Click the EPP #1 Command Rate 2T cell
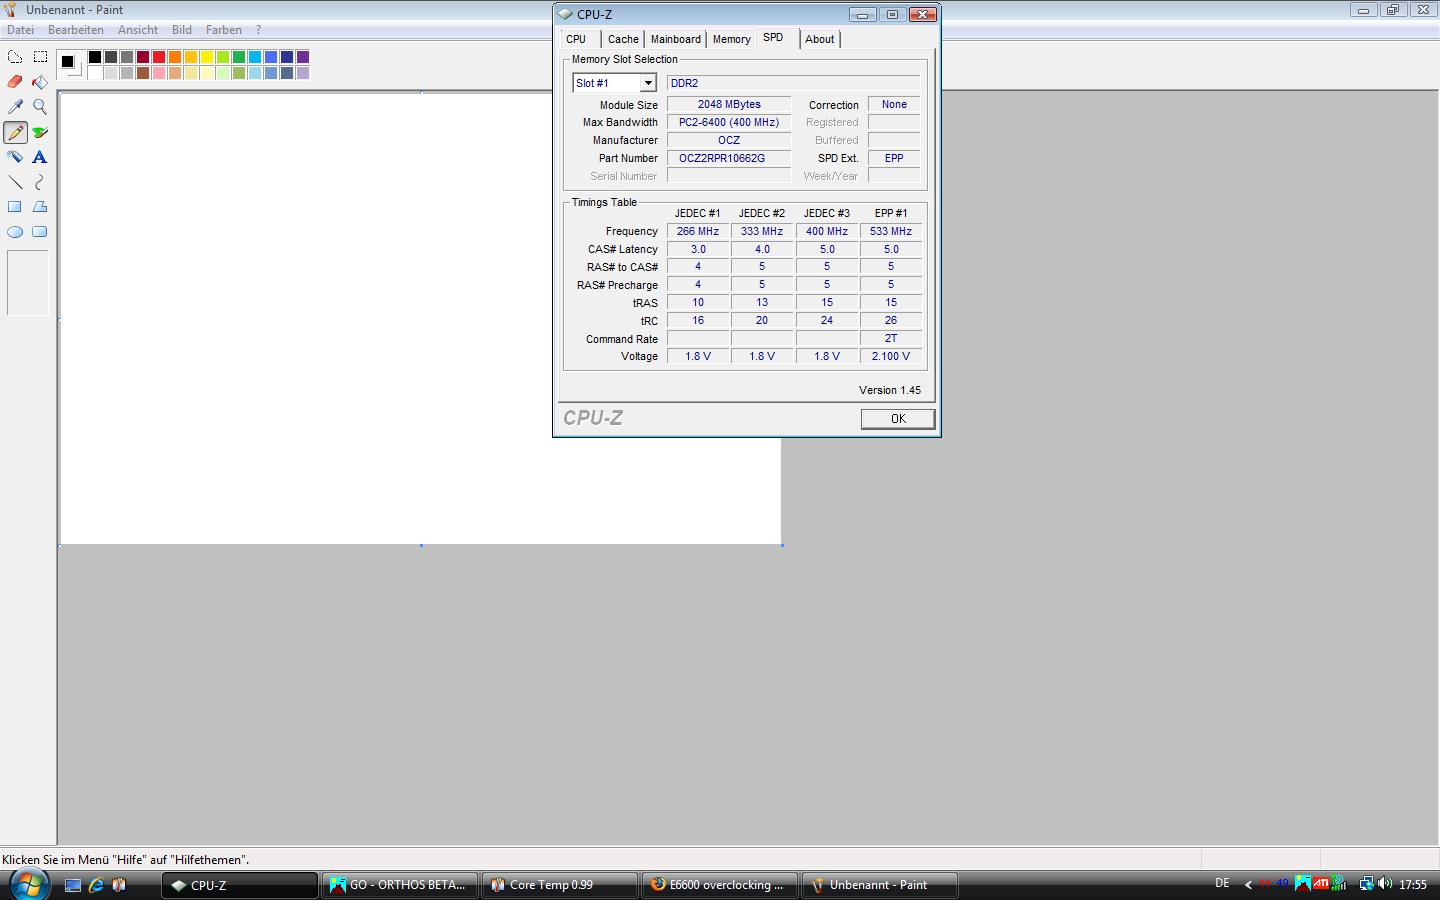The image size is (1440, 900). click(x=891, y=338)
